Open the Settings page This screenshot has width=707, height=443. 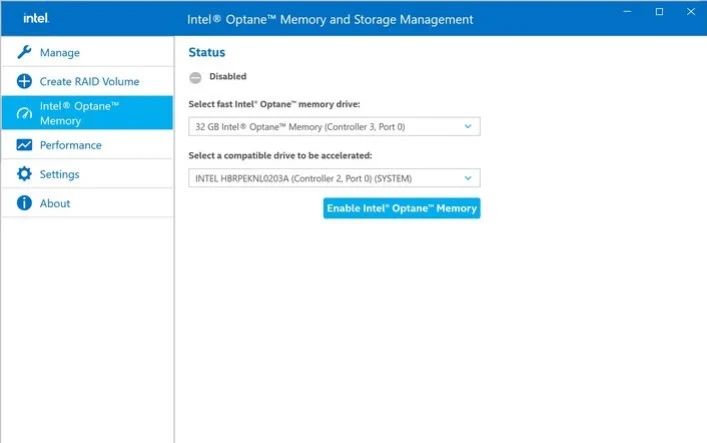tap(59, 174)
